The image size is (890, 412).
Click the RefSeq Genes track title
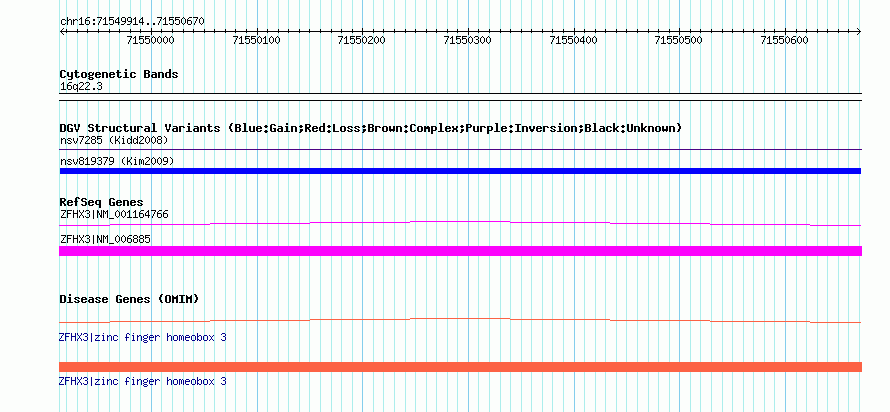(102, 202)
